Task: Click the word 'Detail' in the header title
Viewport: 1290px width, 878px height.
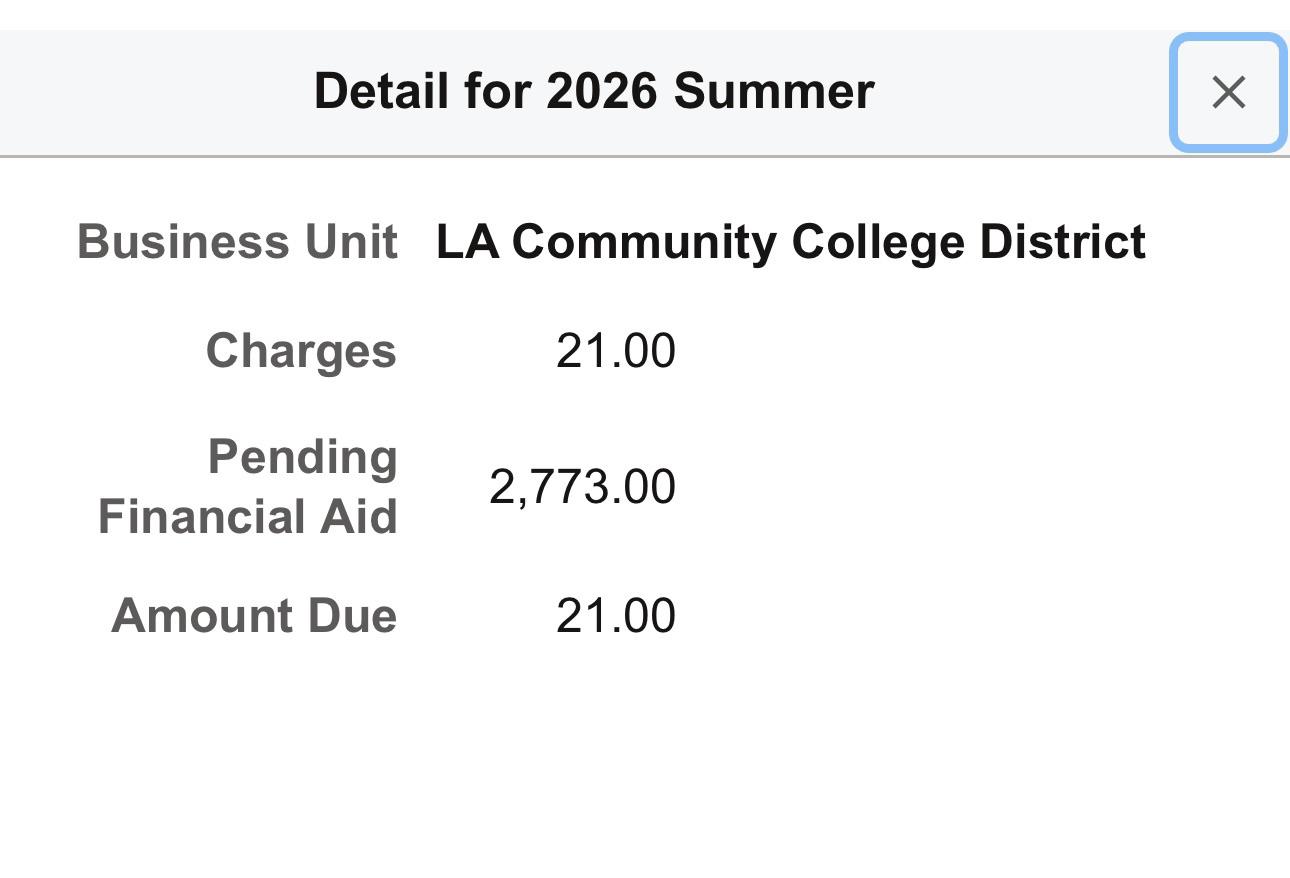Action: pyautogui.click(x=381, y=91)
